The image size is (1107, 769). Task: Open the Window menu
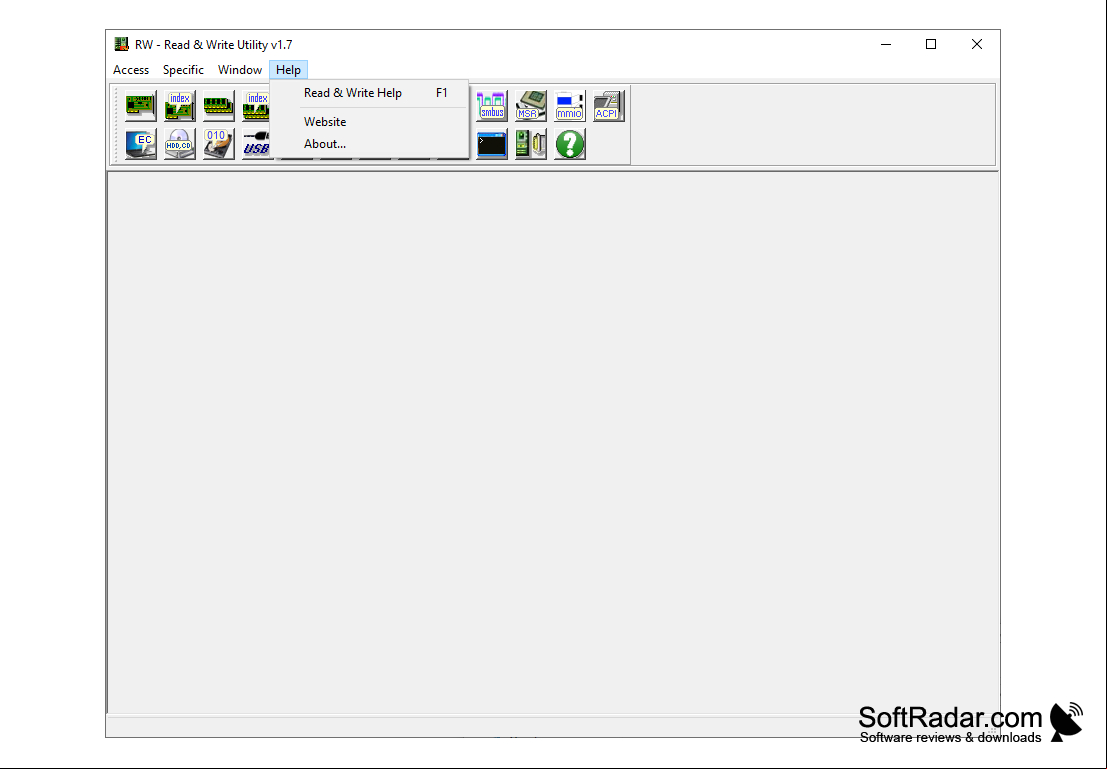point(240,70)
